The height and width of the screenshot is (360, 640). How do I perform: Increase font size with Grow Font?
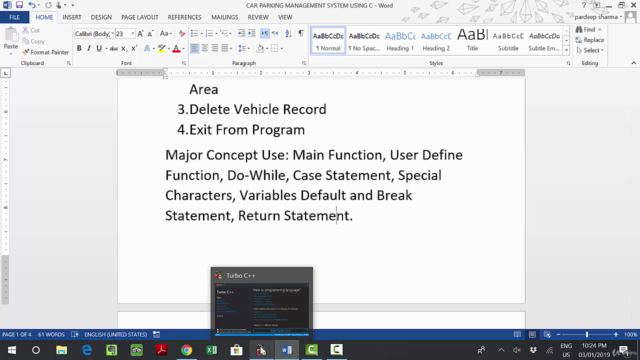pyautogui.click(x=140, y=34)
